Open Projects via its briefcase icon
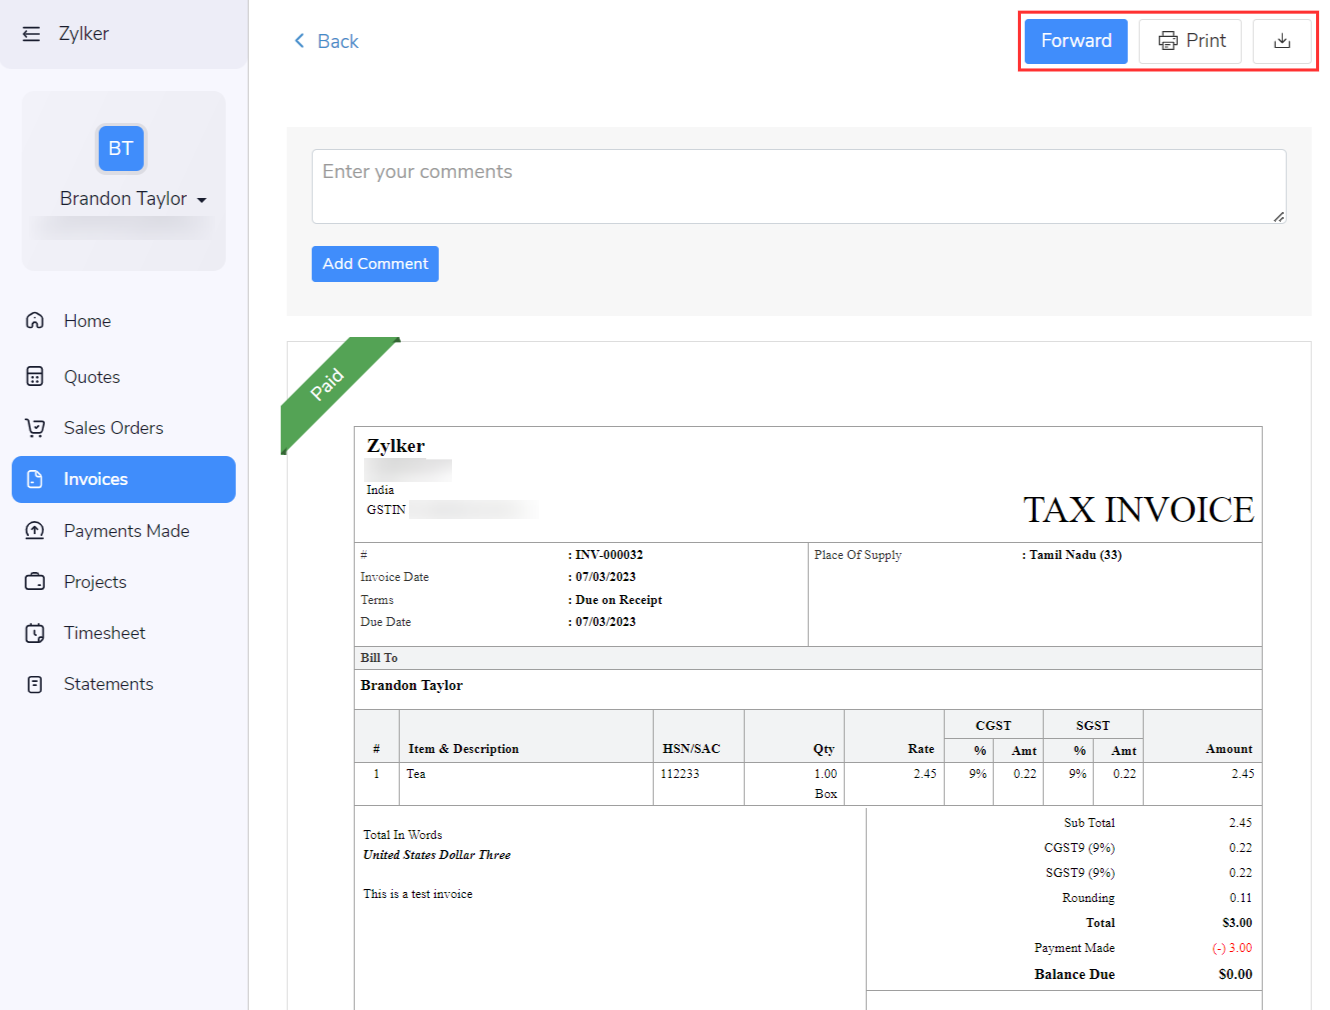 (35, 581)
